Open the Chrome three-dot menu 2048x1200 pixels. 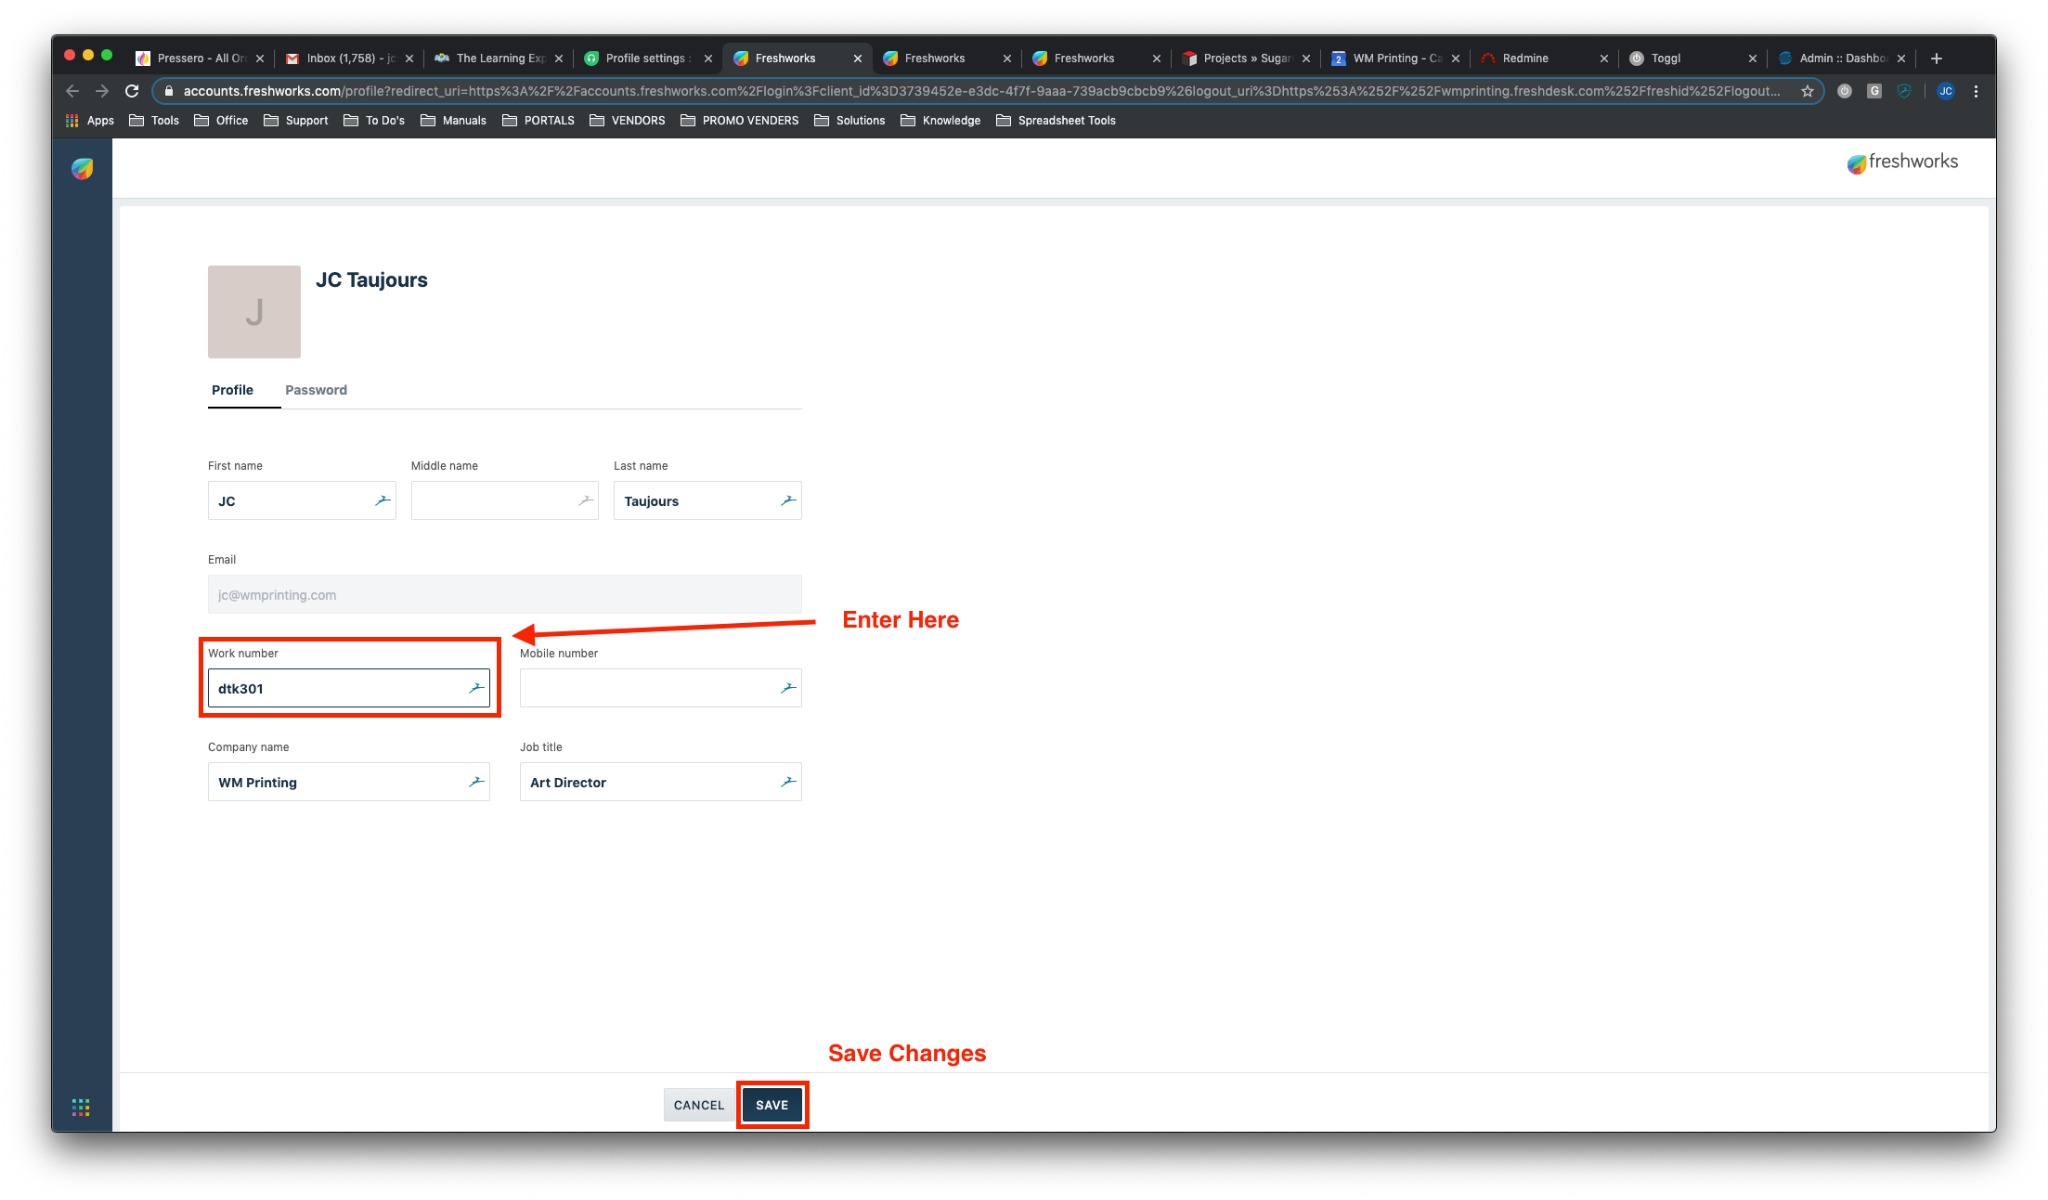1975,91
